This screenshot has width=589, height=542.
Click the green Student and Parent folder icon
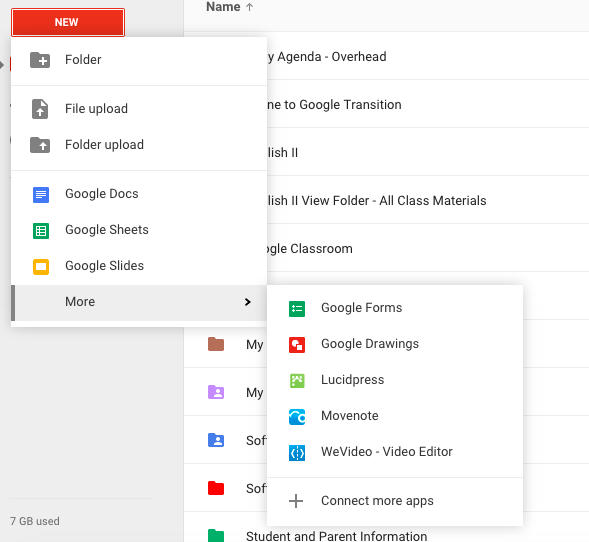click(216, 536)
